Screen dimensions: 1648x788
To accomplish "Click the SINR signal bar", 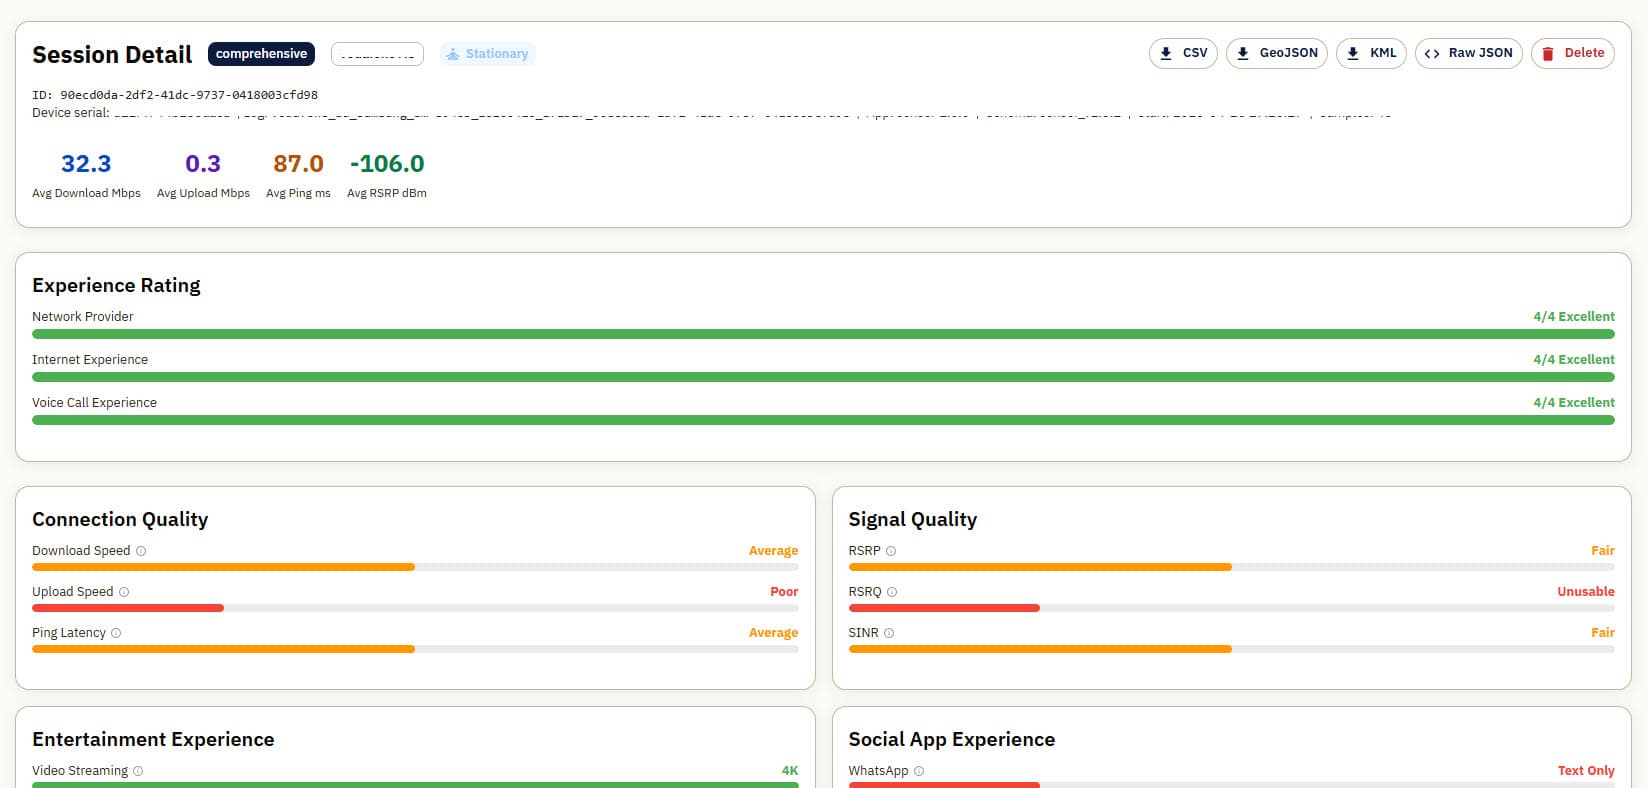I will [x=1232, y=649].
